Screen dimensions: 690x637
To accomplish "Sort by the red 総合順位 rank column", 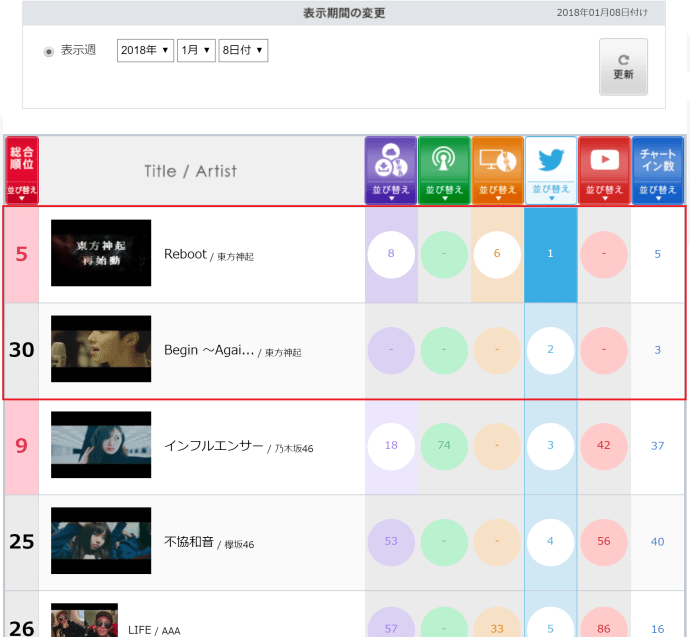I will tap(22, 170).
